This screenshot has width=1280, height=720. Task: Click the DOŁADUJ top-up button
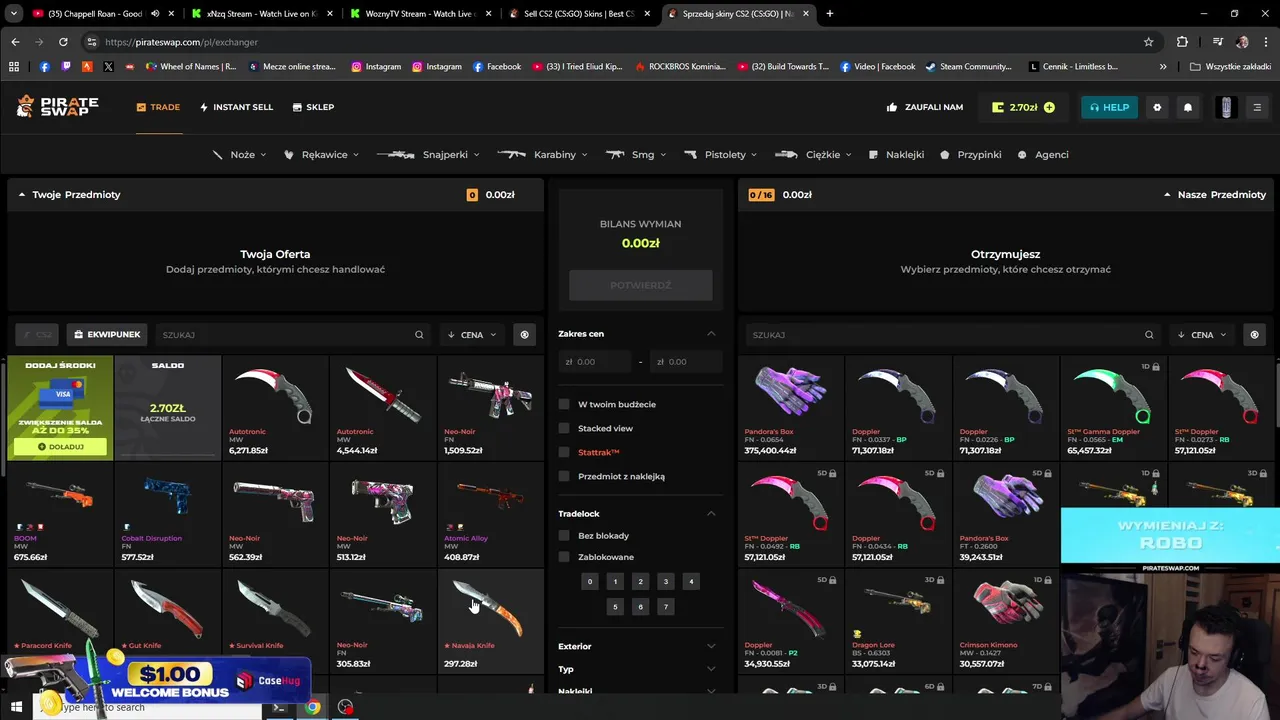[x=60, y=447]
